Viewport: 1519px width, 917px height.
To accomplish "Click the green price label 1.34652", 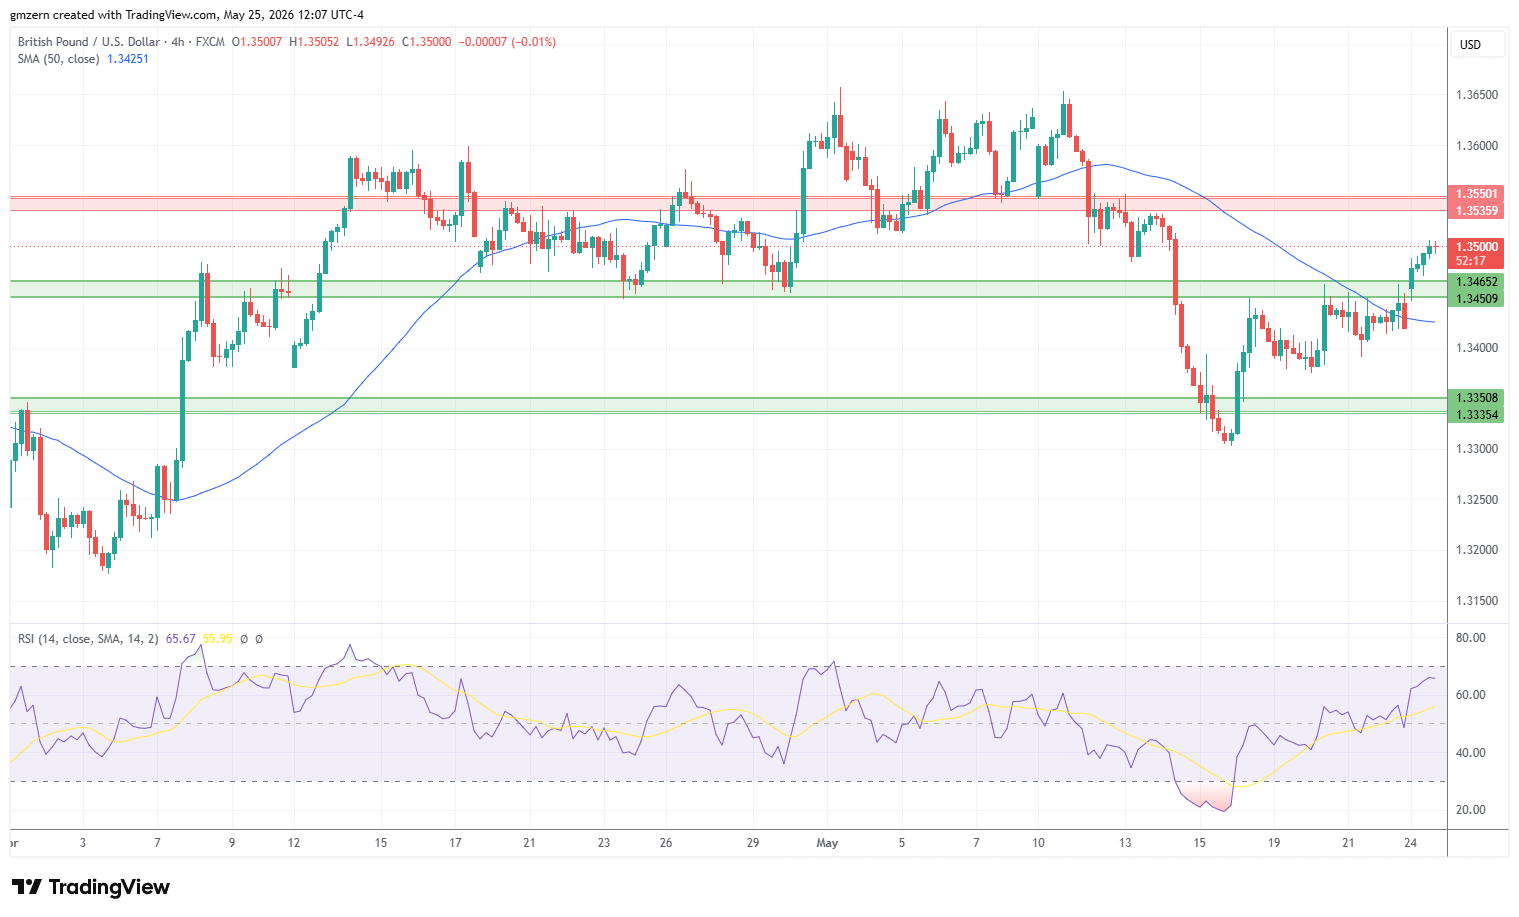I will tap(1477, 282).
